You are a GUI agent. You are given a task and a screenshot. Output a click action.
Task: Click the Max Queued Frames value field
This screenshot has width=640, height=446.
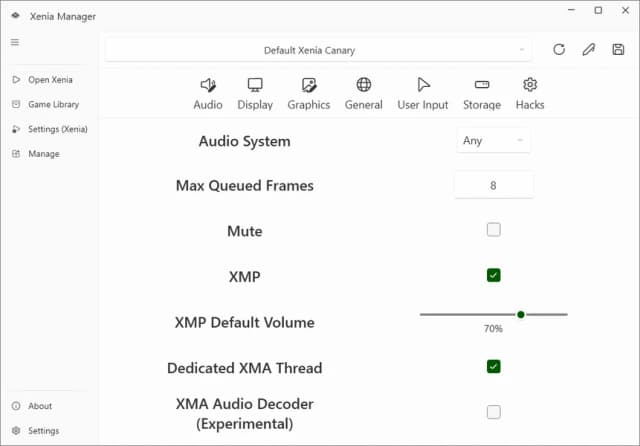coord(493,185)
